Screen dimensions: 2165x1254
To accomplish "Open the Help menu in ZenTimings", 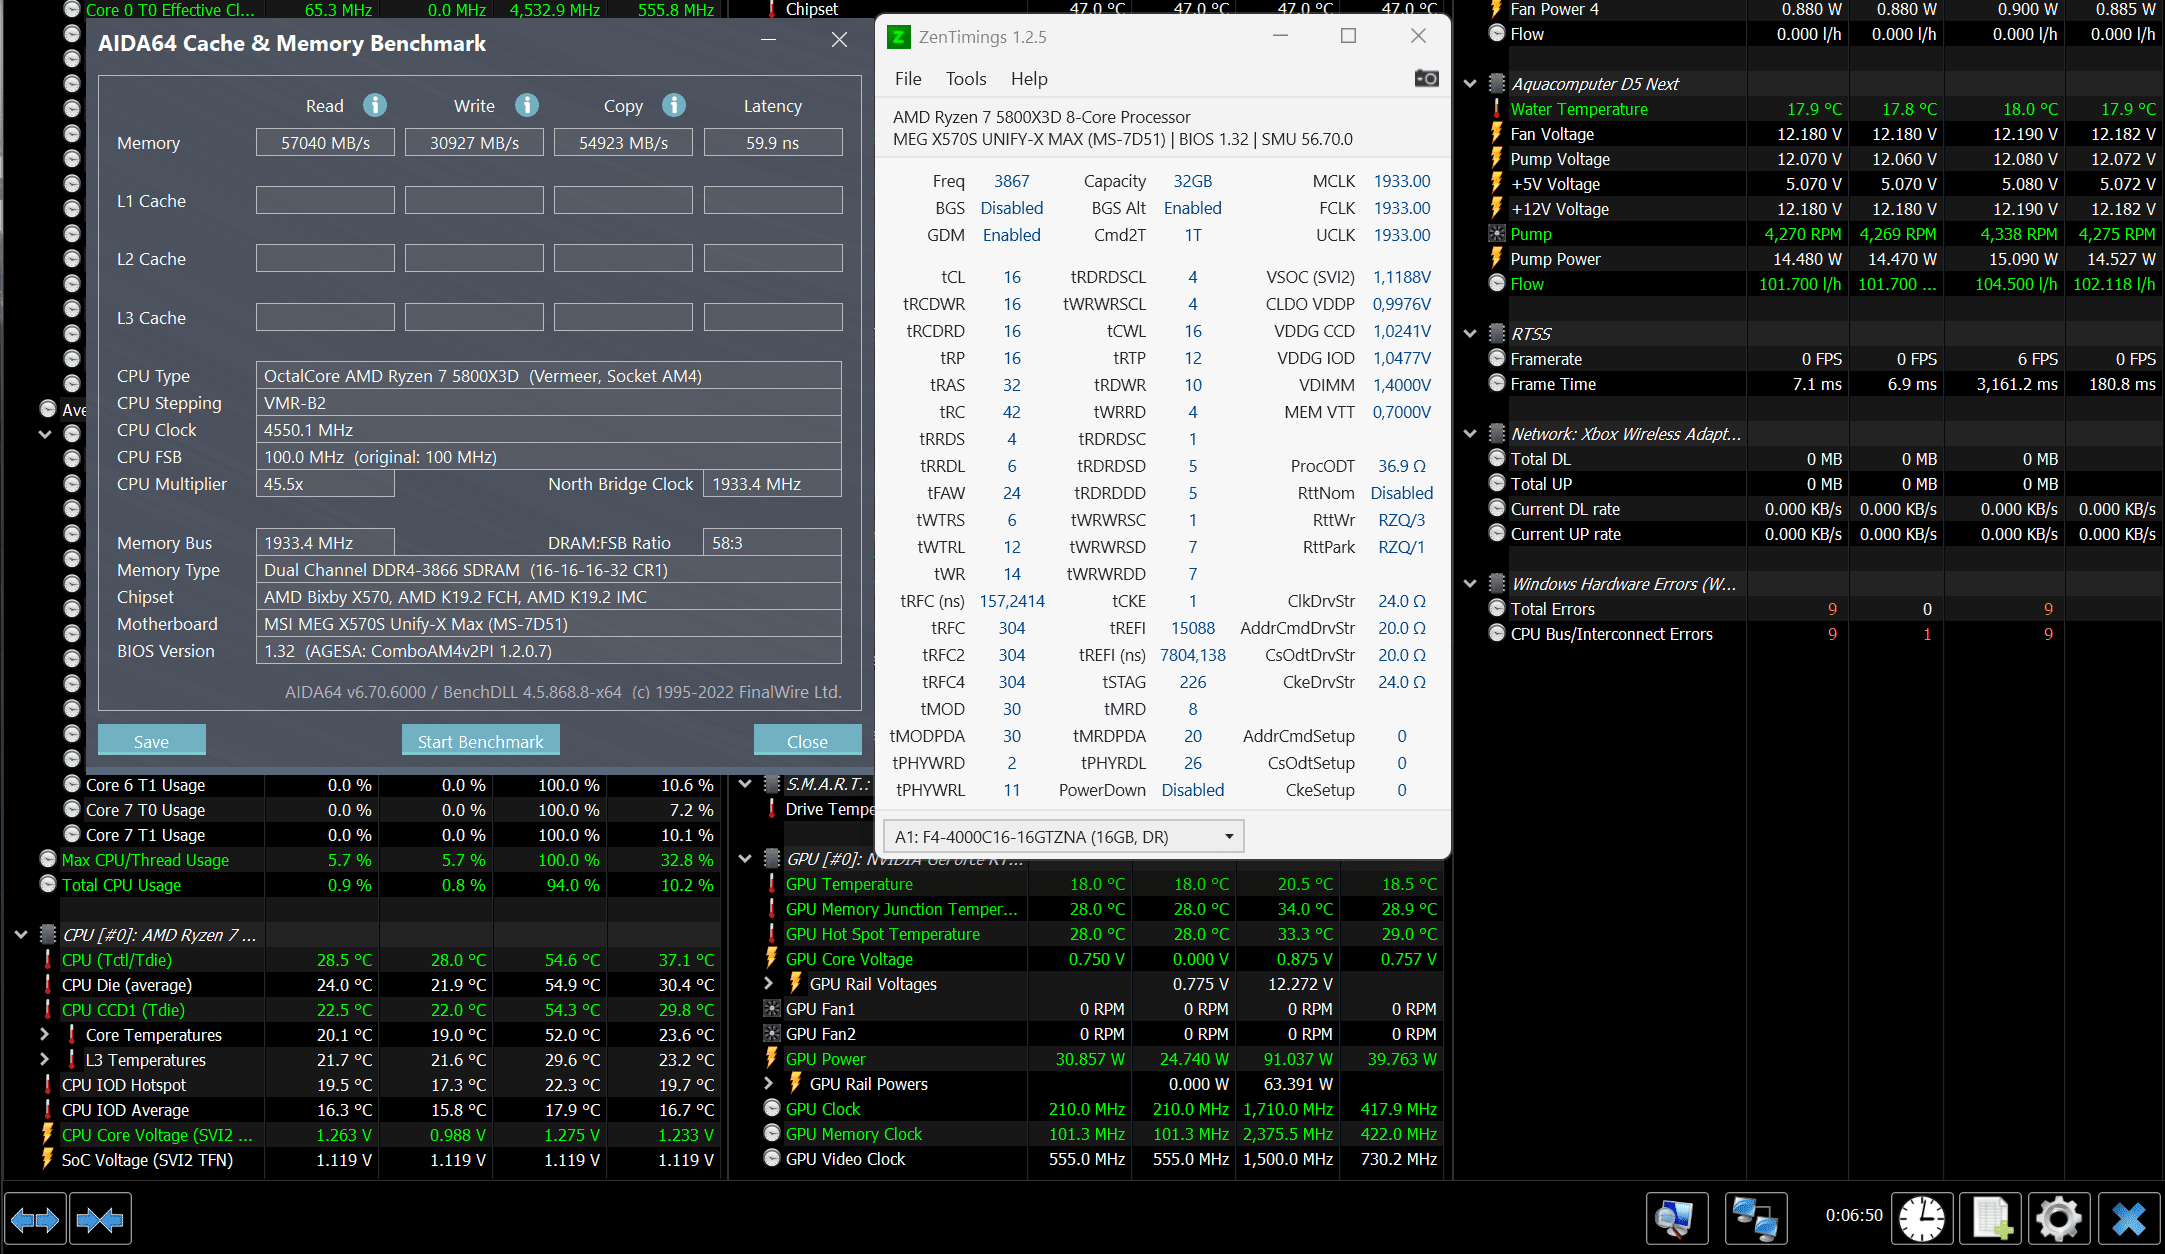I will [1029, 79].
